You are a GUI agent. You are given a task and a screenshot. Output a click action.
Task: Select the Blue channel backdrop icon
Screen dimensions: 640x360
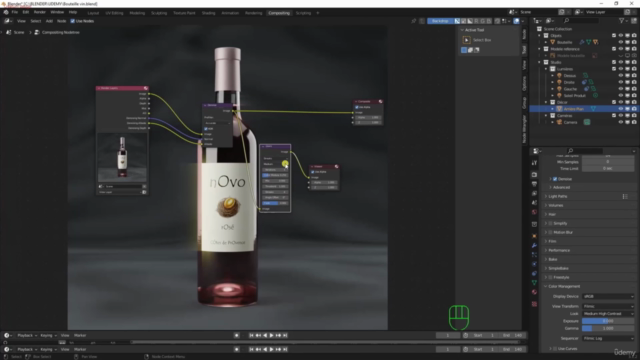tap(489, 21)
